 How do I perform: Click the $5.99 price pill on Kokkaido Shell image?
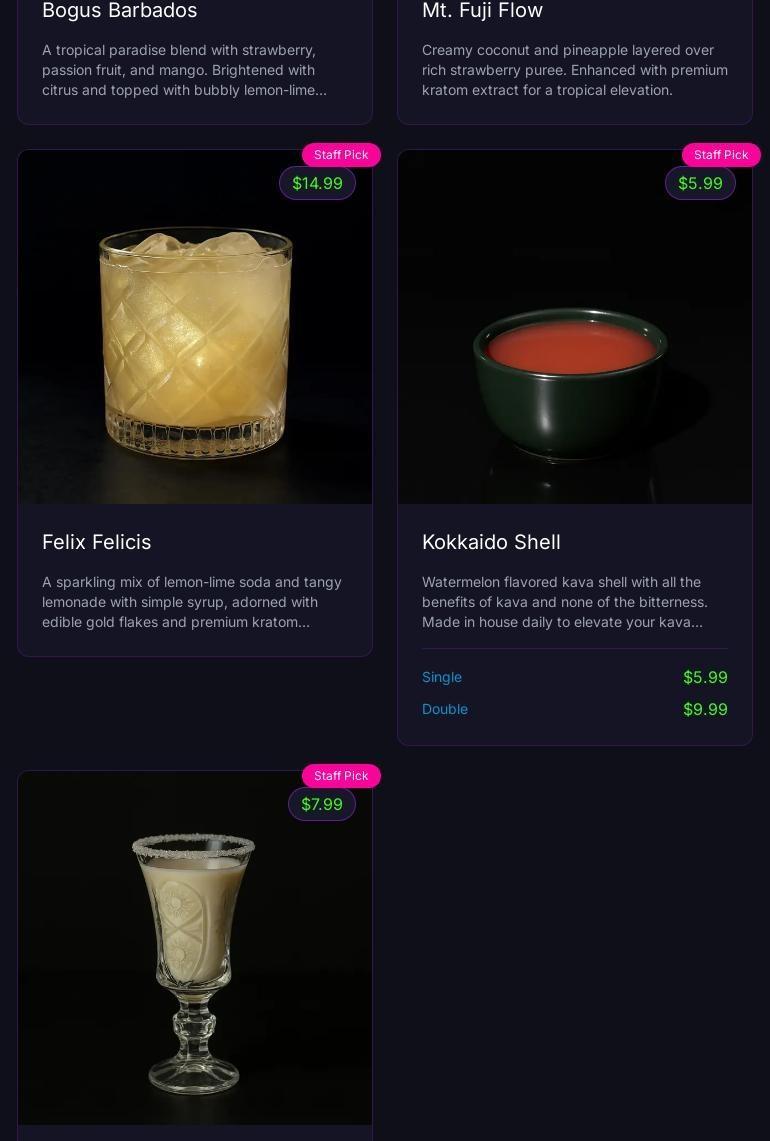[700, 183]
